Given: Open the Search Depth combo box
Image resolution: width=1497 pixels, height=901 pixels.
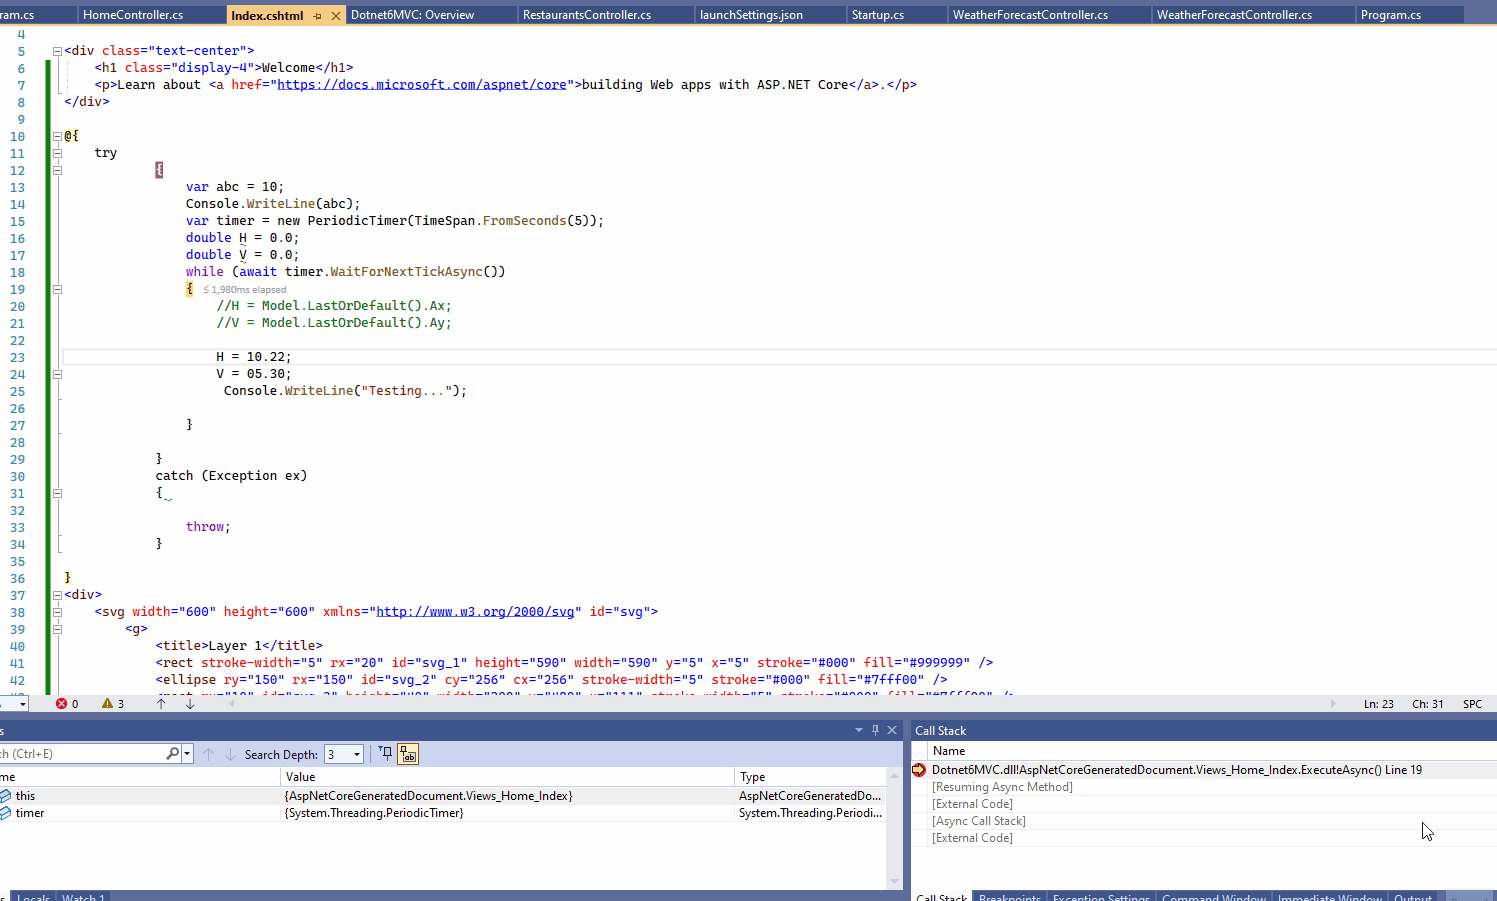Looking at the screenshot, I should click(344, 754).
